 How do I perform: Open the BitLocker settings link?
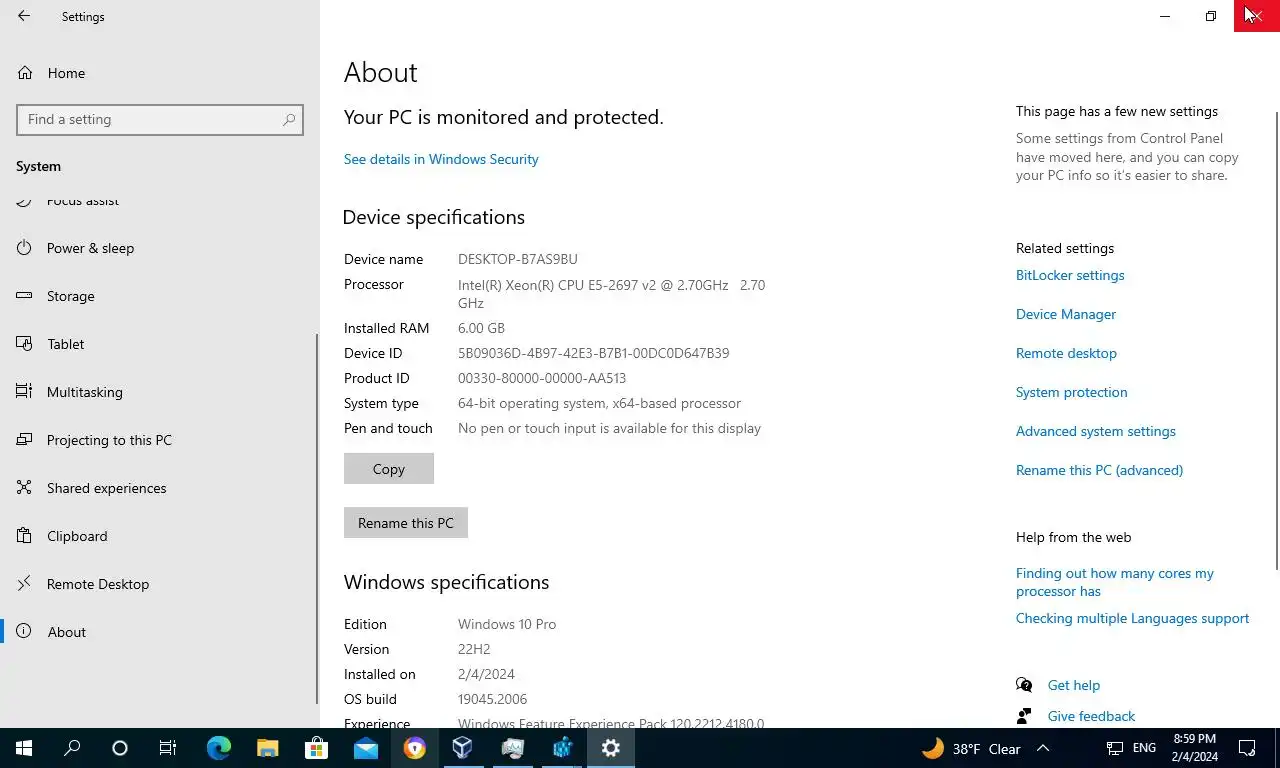(x=1070, y=275)
